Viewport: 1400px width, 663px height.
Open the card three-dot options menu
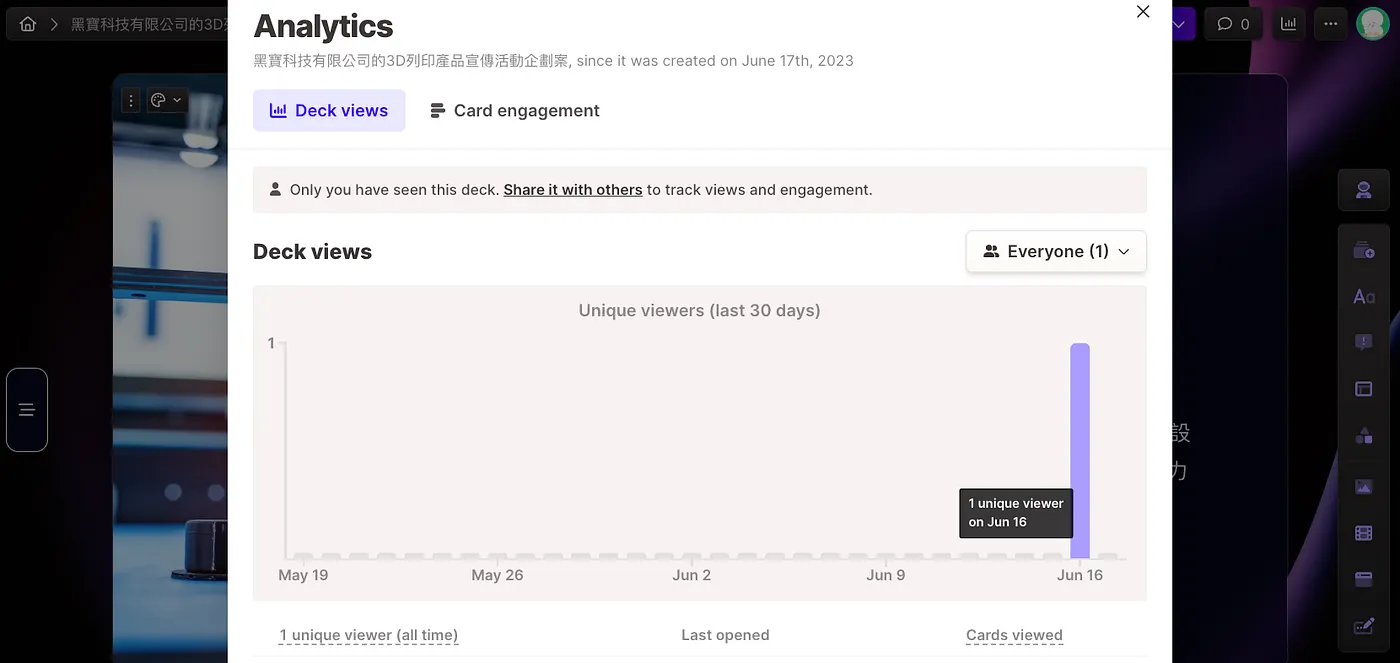pyautogui.click(x=130, y=100)
